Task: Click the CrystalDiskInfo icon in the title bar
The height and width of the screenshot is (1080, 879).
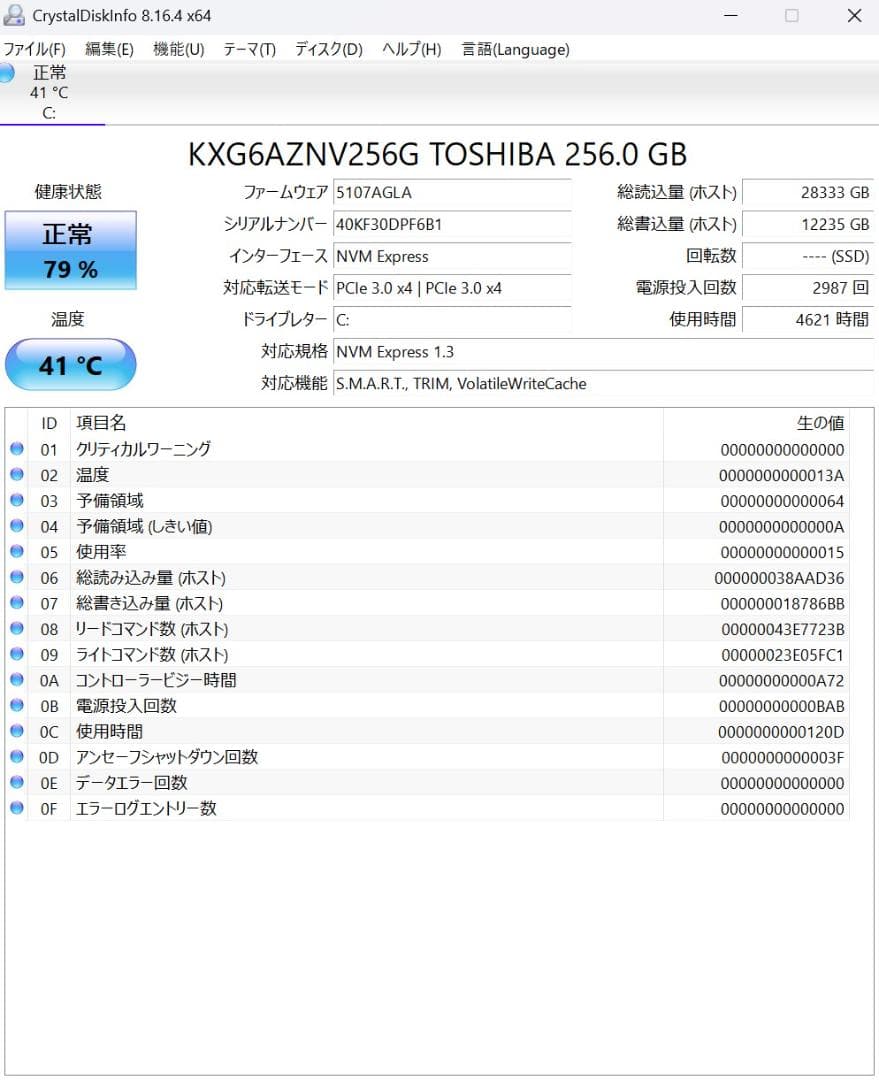Action: 14,15
